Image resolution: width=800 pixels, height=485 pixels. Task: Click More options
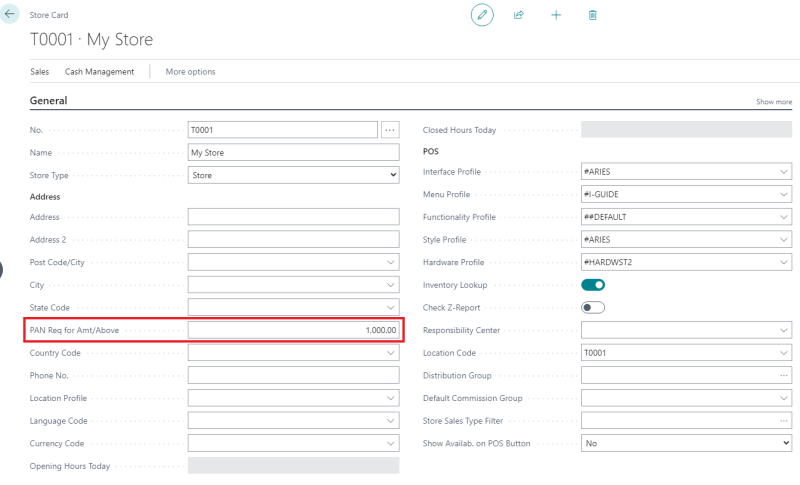190,72
